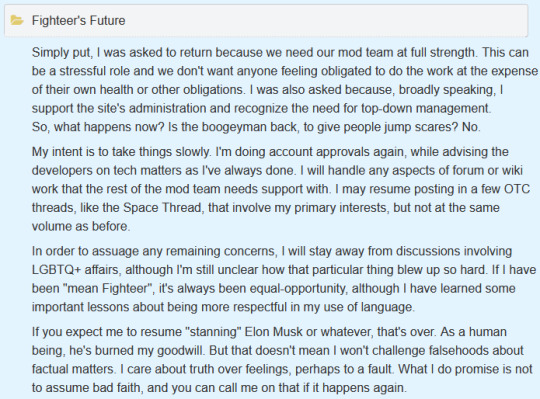Collapse the Fighteer's Future folder header
This screenshot has width=540, height=399.
pos(266,20)
